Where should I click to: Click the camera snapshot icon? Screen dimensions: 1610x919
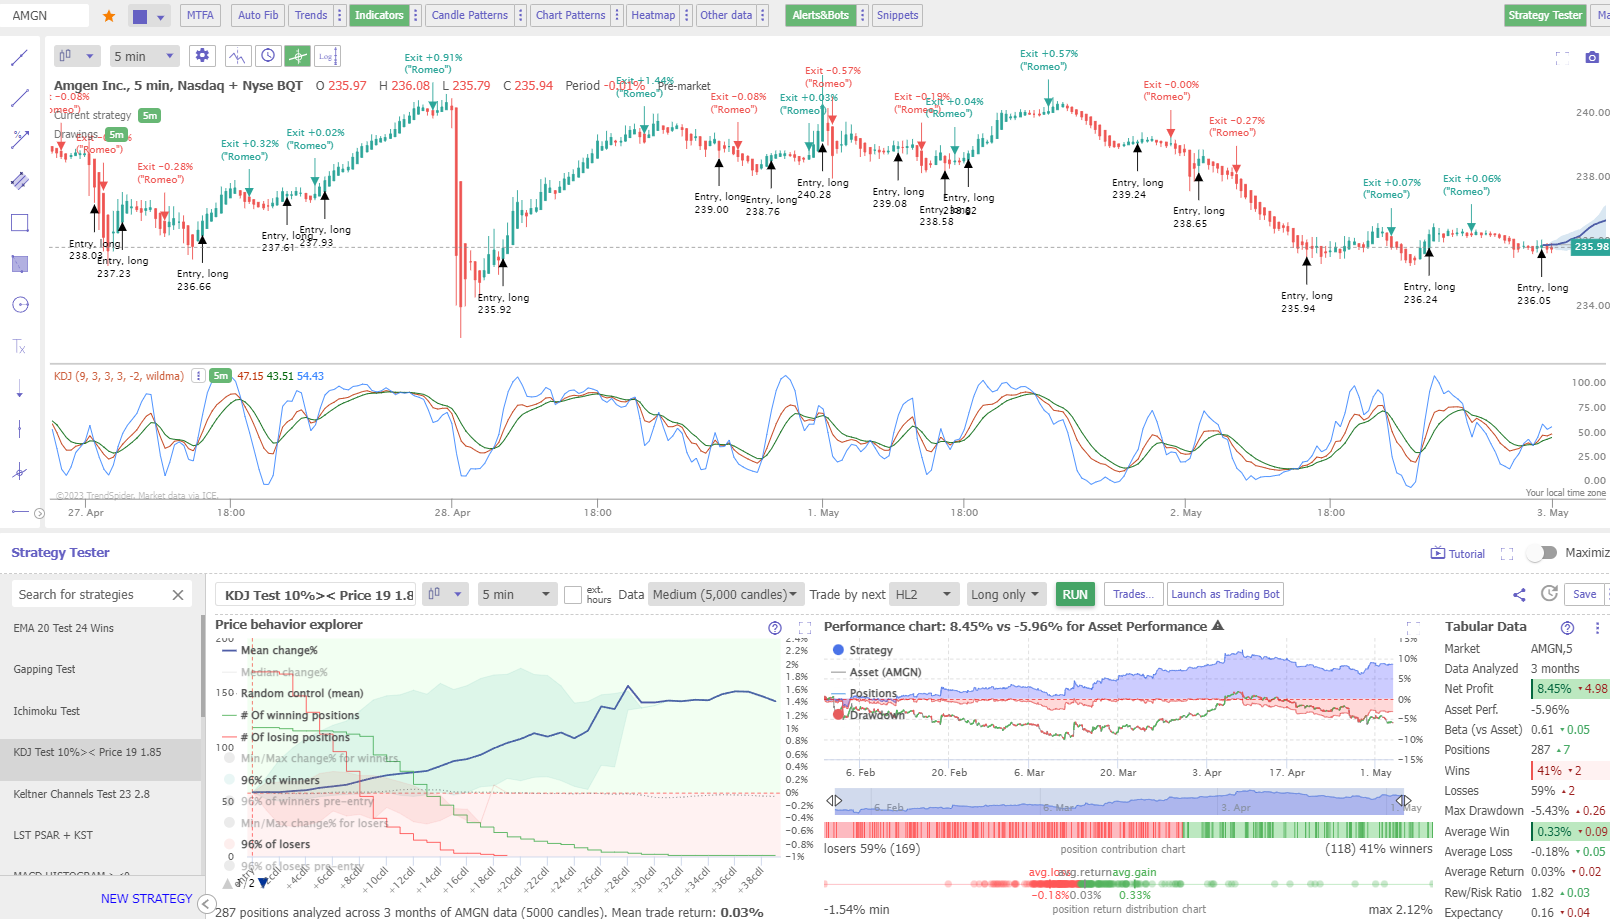click(1592, 57)
